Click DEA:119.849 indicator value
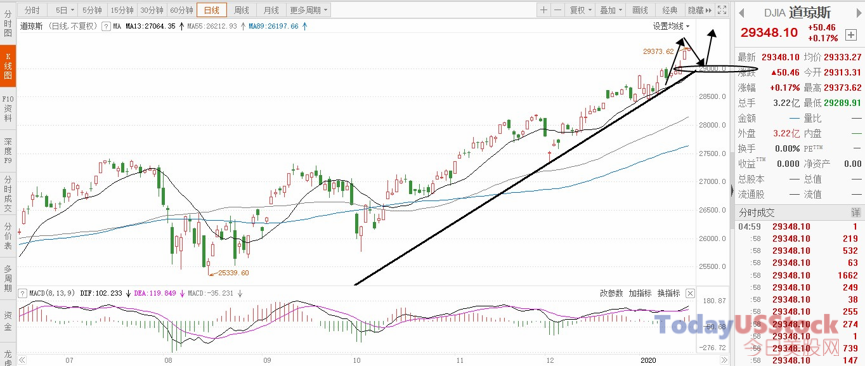Image resolution: width=865 pixels, height=366 pixels. coord(155,293)
